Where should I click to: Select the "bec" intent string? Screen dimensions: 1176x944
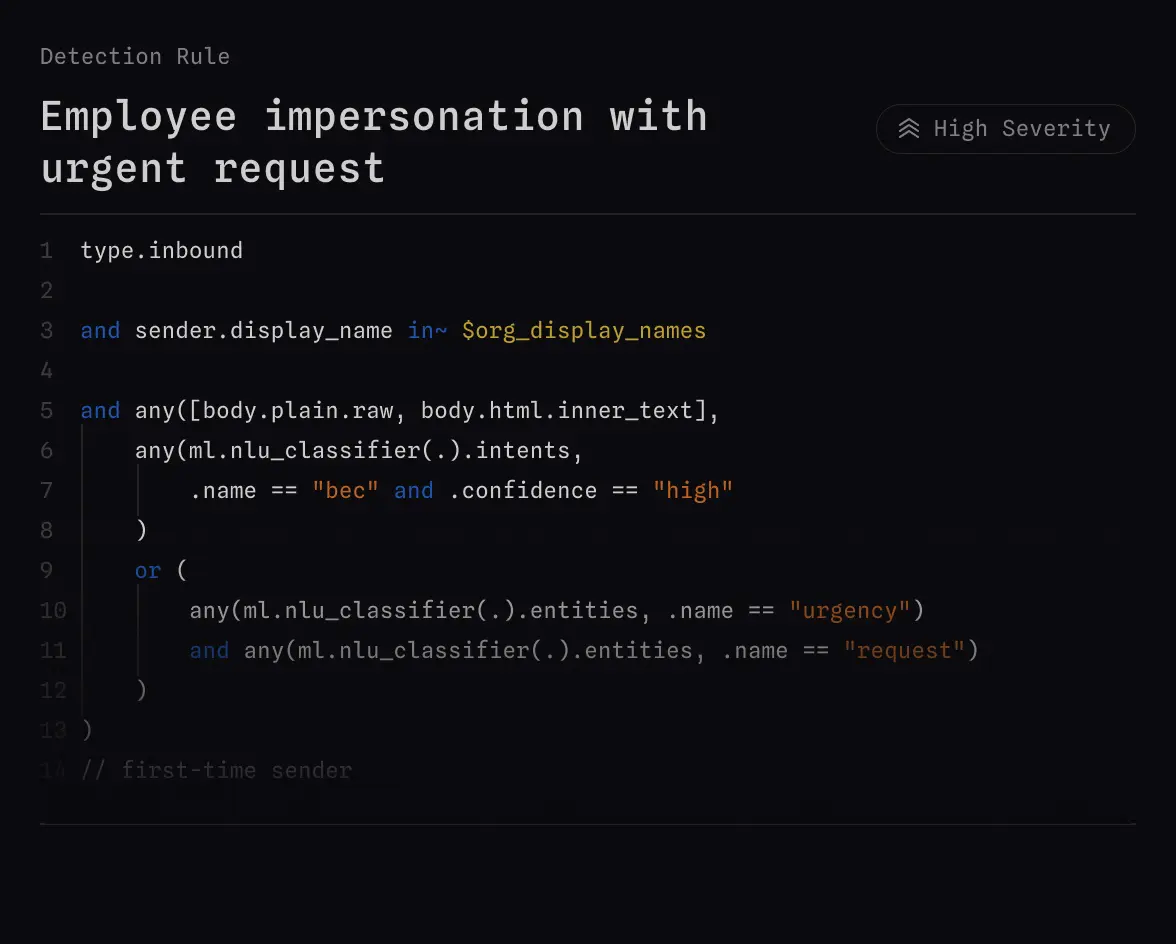coord(345,490)
